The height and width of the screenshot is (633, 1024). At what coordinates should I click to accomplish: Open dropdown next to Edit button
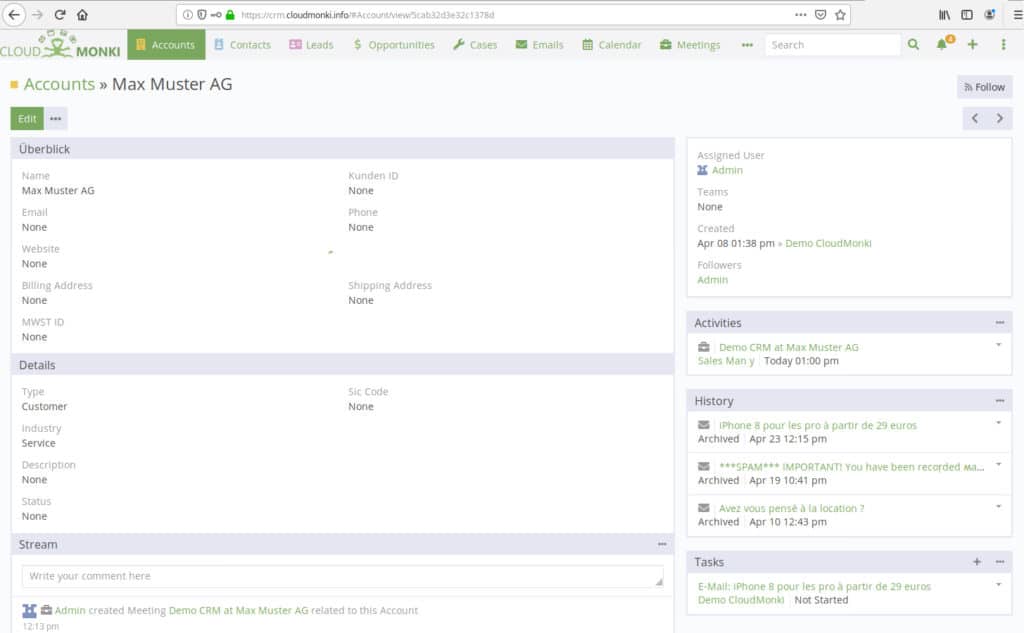tap(56, 118)
